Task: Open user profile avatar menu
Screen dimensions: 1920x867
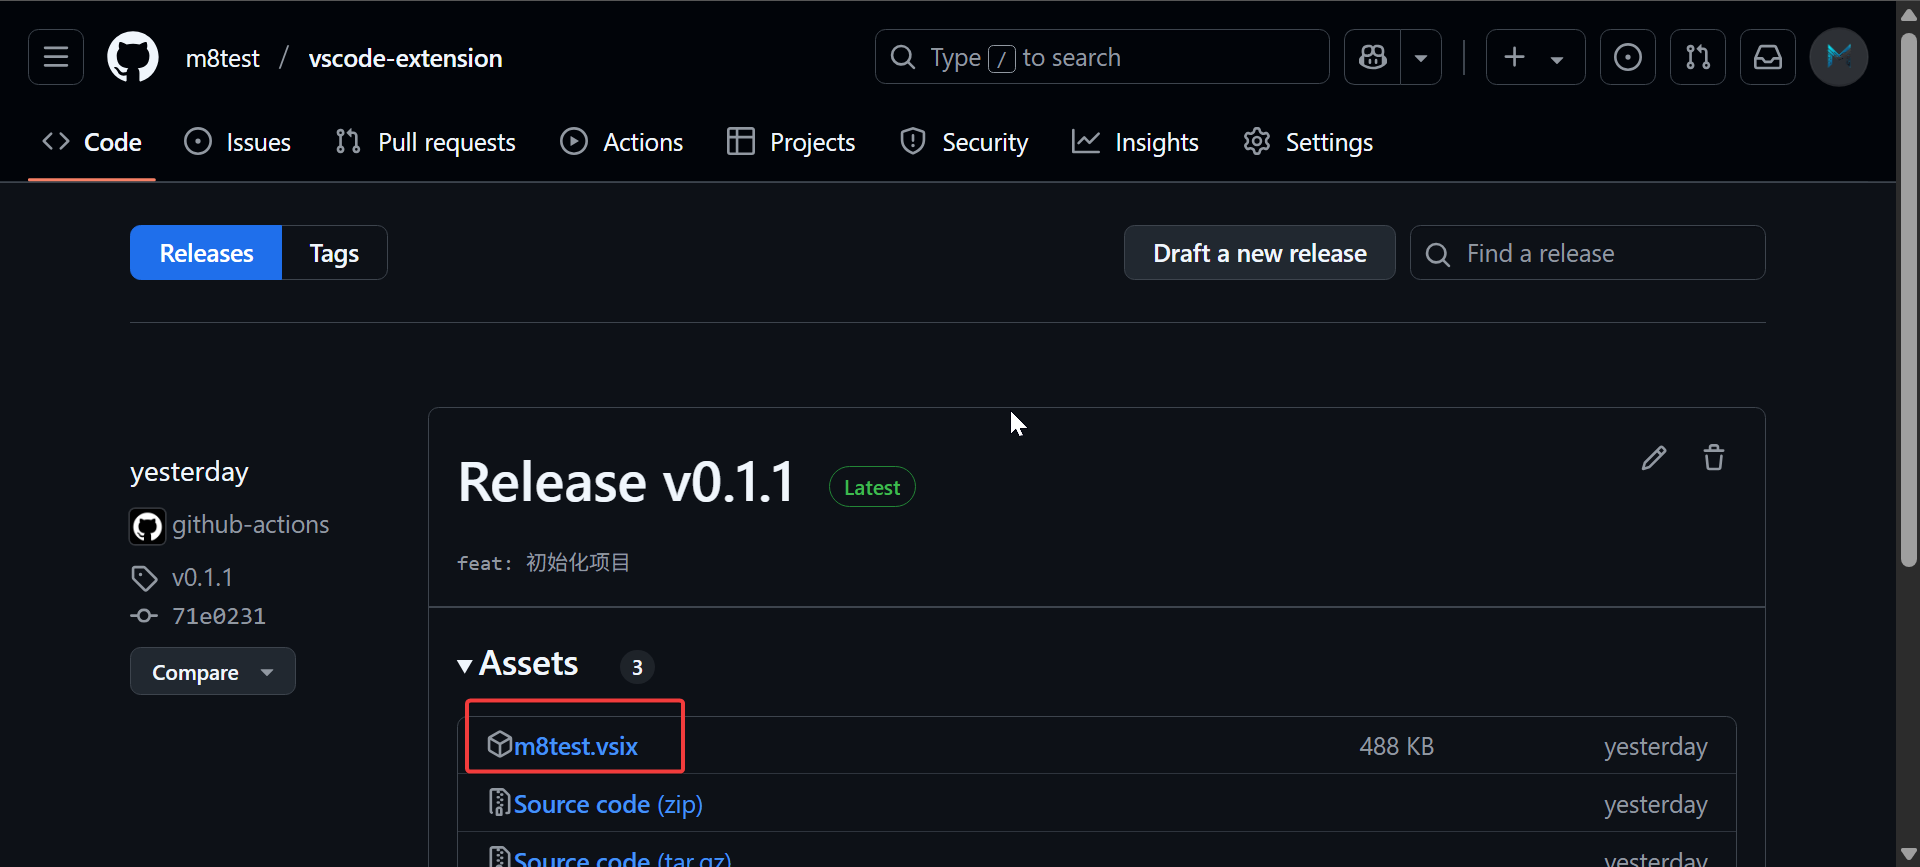Action: pos(1839,57)
